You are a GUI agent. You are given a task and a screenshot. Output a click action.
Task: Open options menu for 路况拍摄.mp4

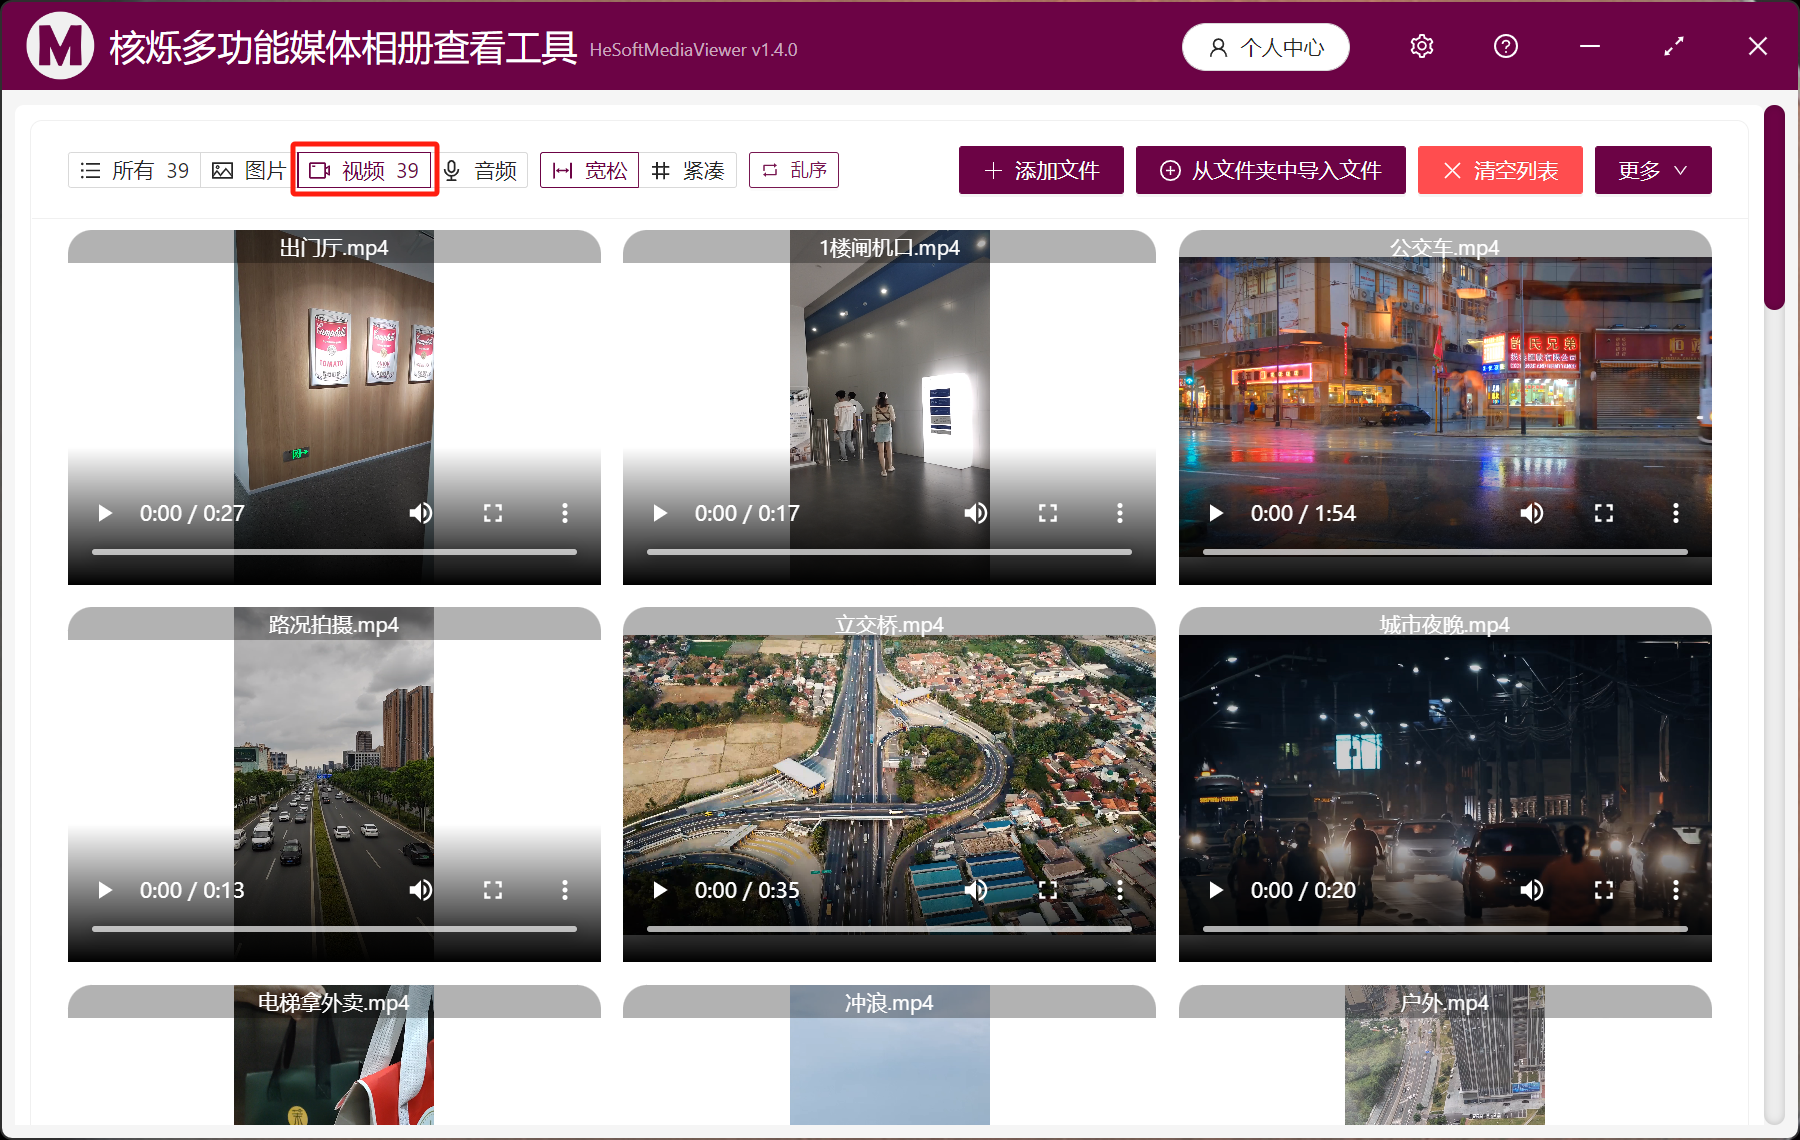(565, 890)
